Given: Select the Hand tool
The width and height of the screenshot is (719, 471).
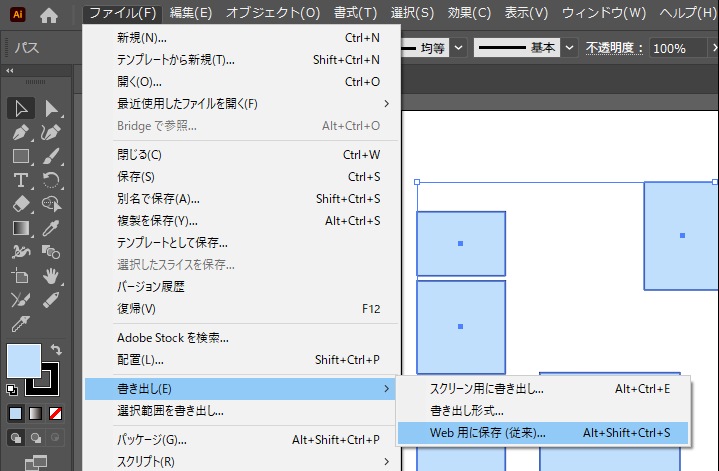Looking at the screenshot, I should click(52, 276).
